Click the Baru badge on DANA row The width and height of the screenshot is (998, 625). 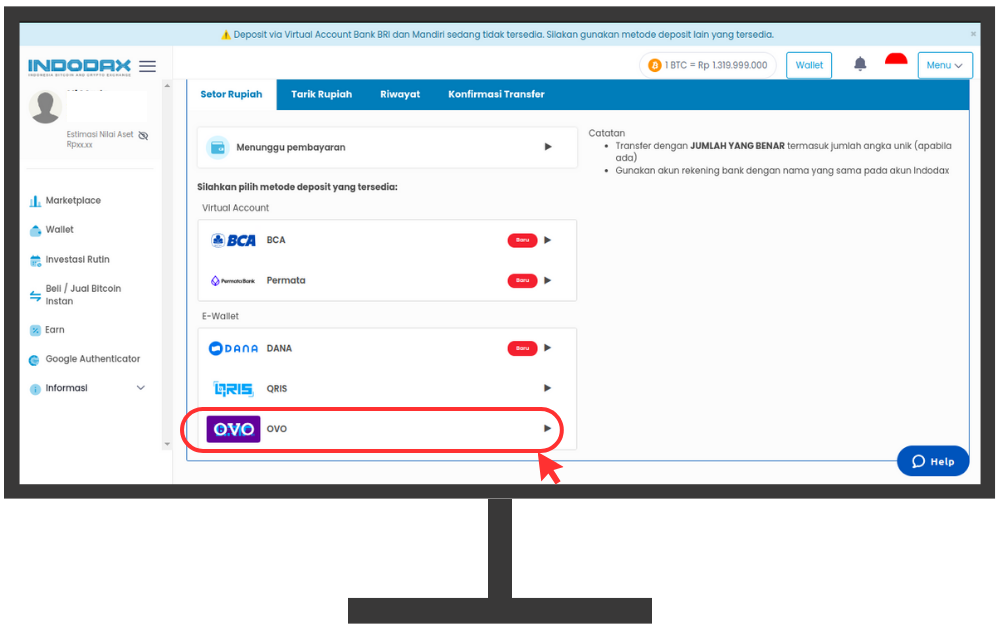[x=523, y=348]
